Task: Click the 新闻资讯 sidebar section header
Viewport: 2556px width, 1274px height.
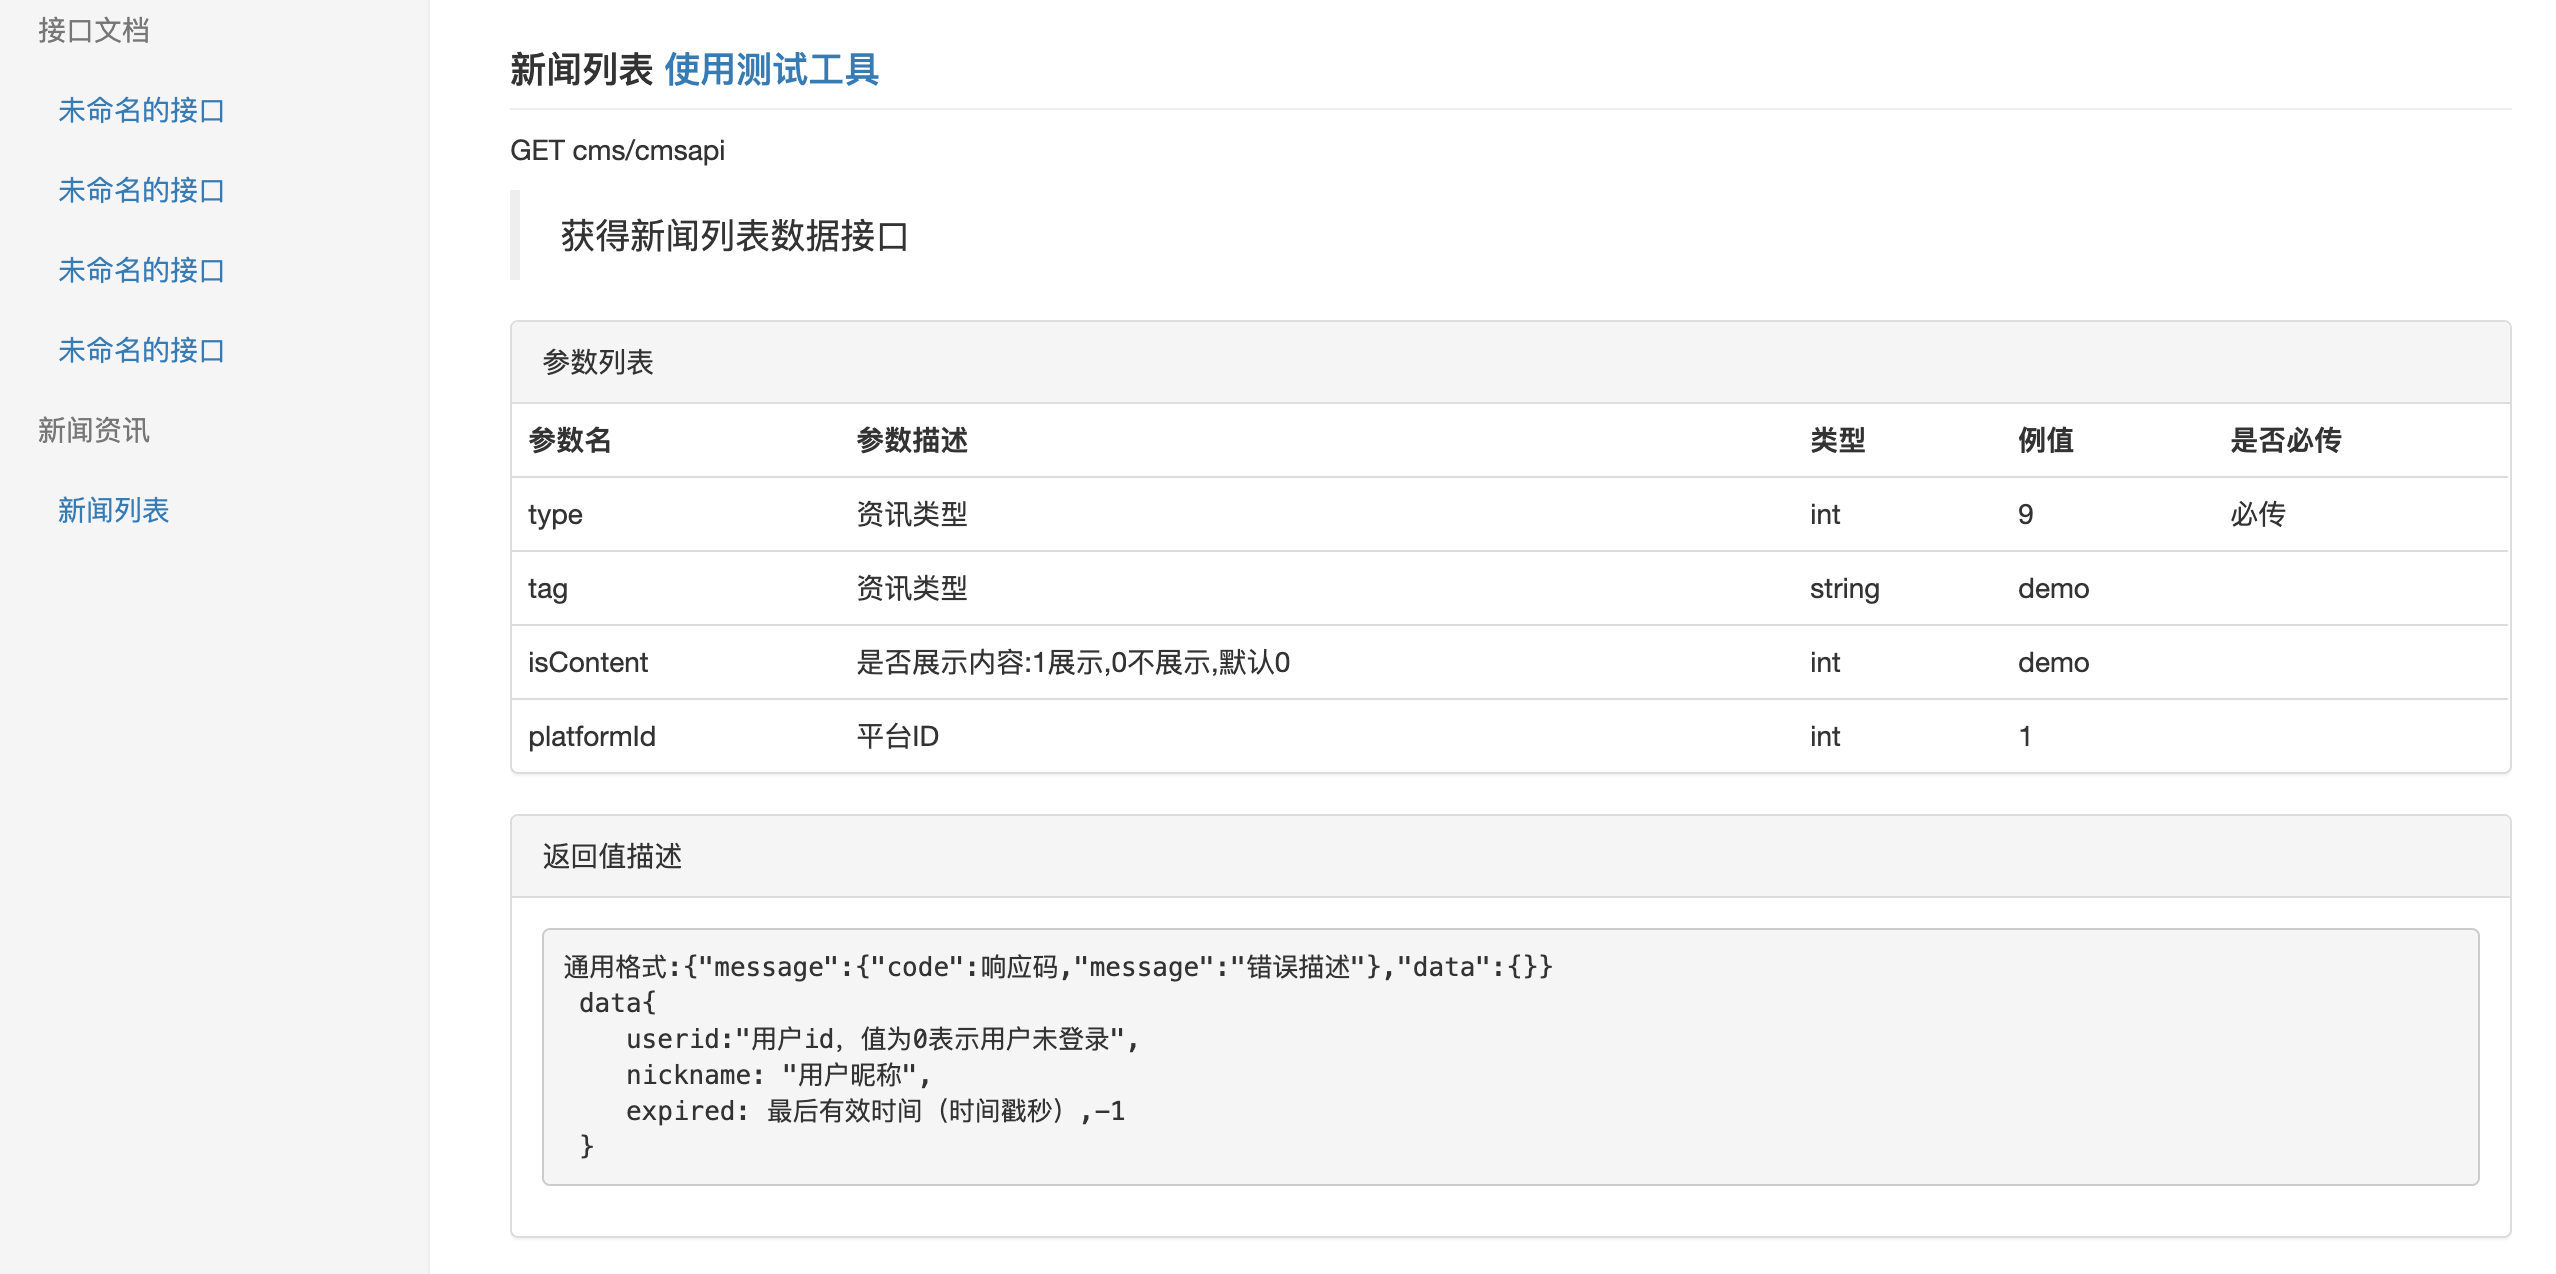Action: (x=93, y=430)
